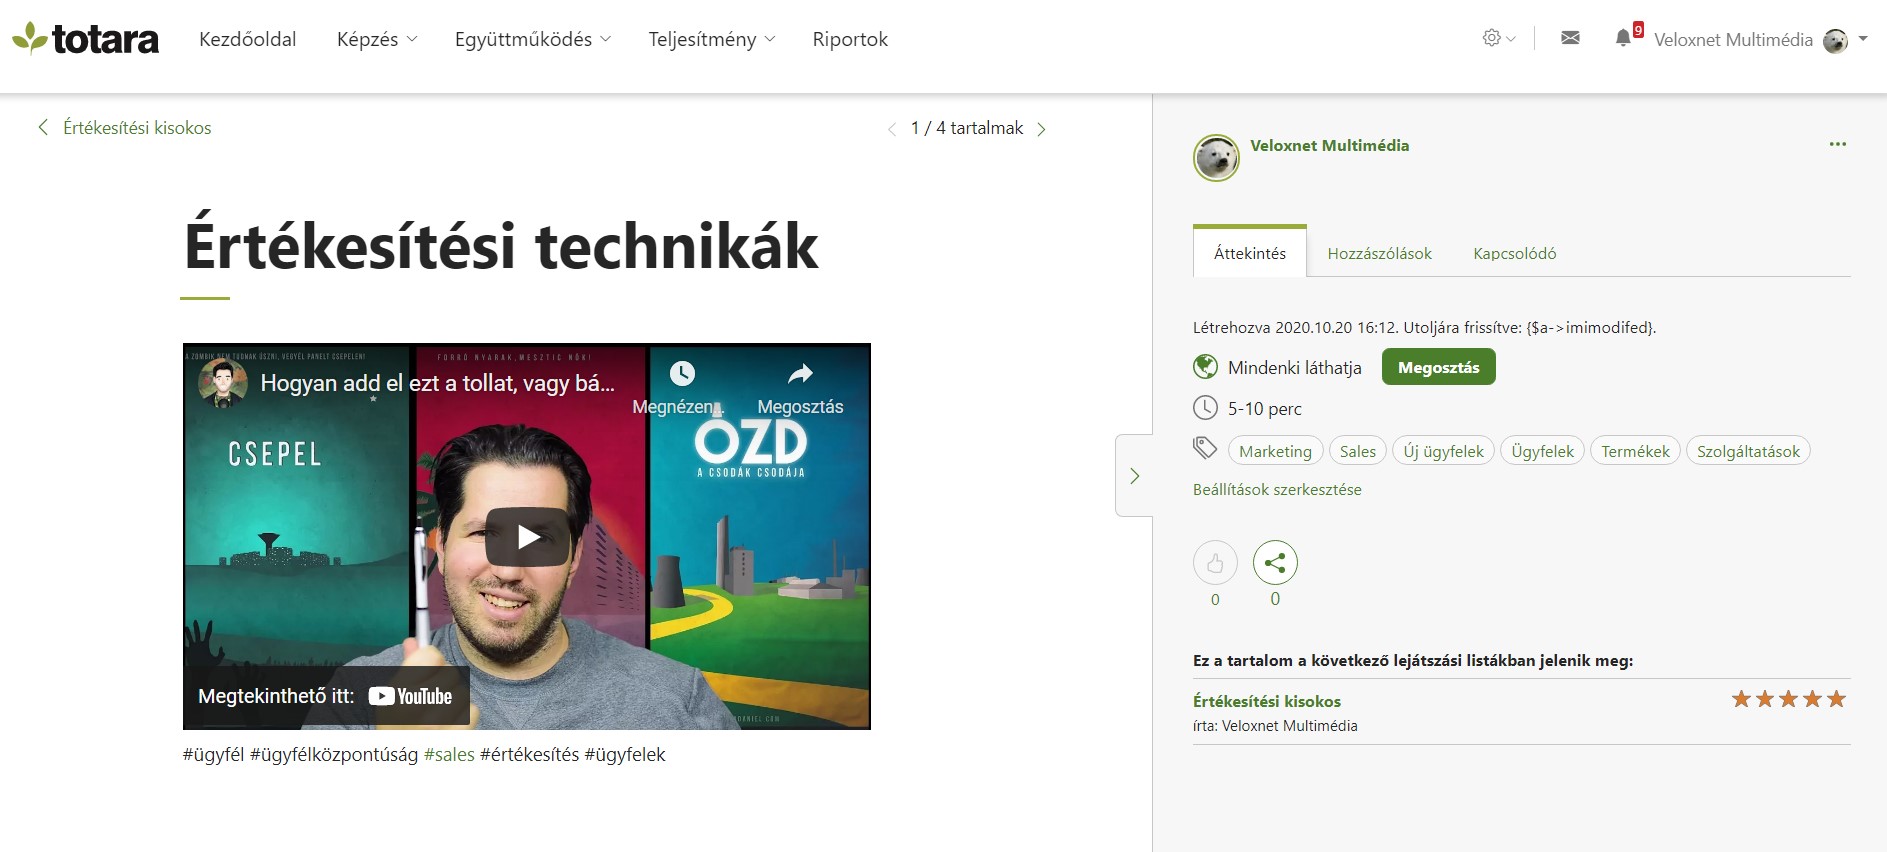
Task: Select the Marketing tag
Action: [1275, 451]
